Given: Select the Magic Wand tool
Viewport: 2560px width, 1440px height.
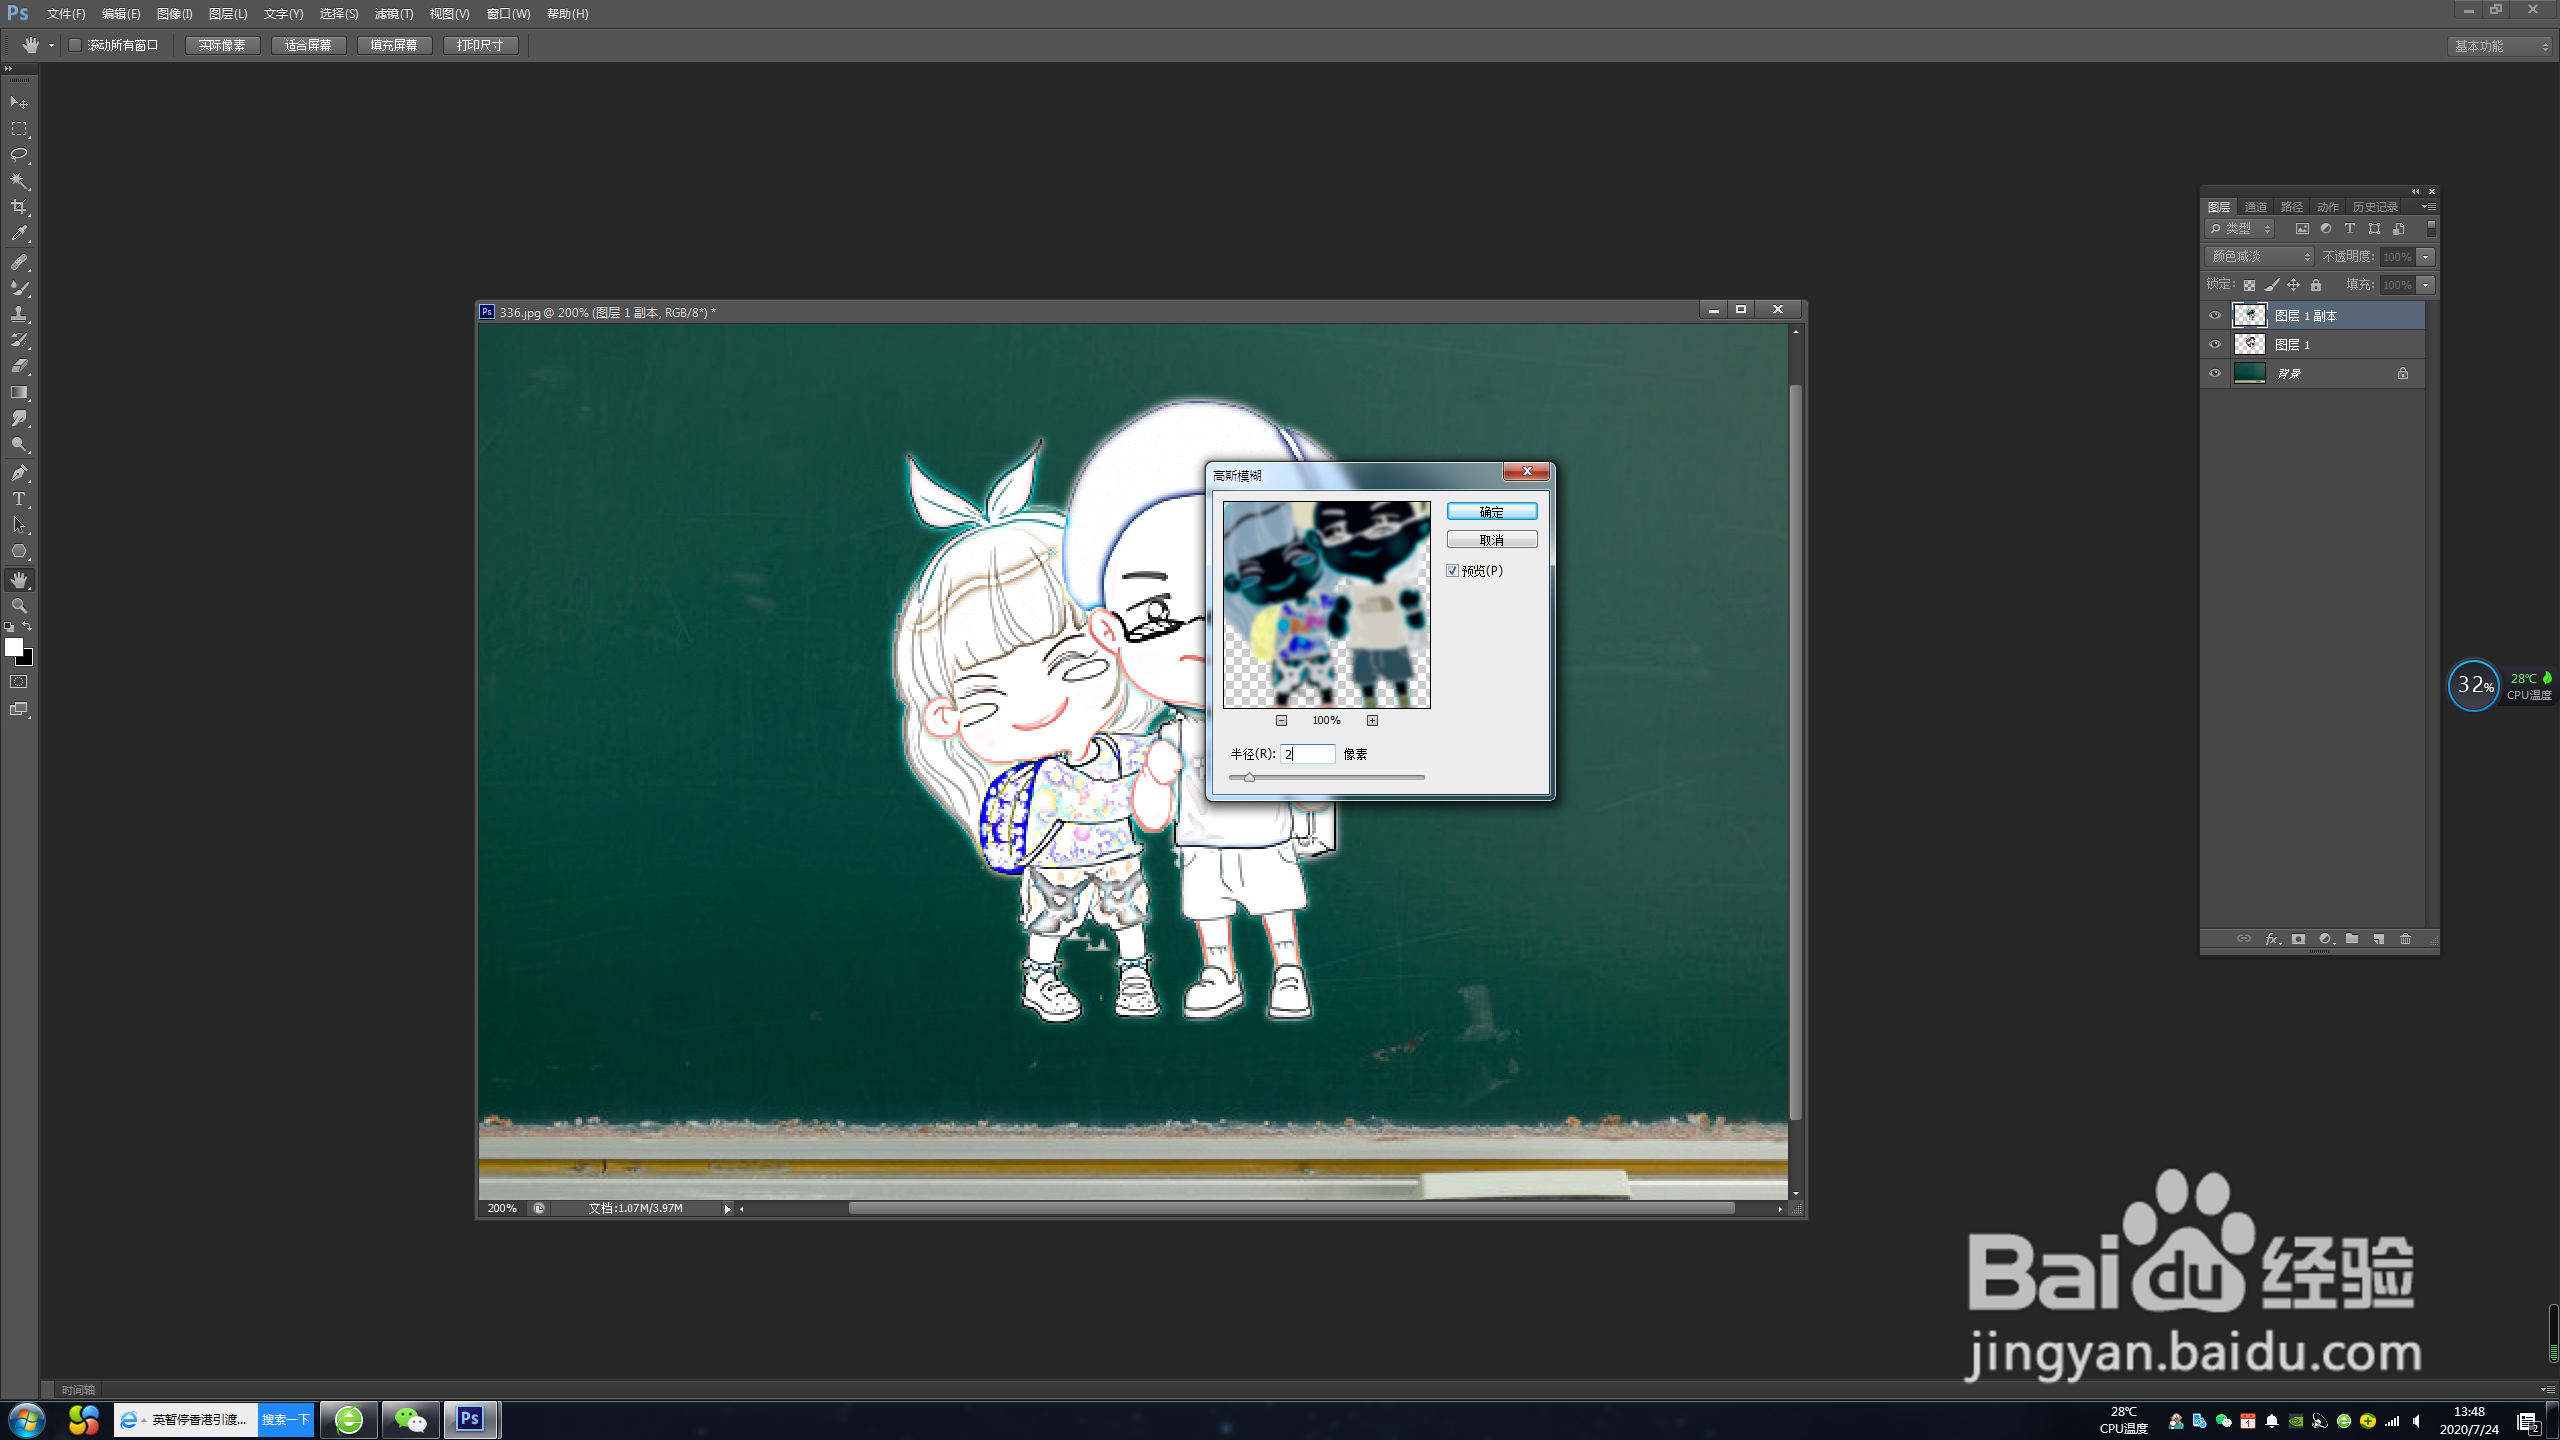Looking at the screenshot, I should [19, 181].
